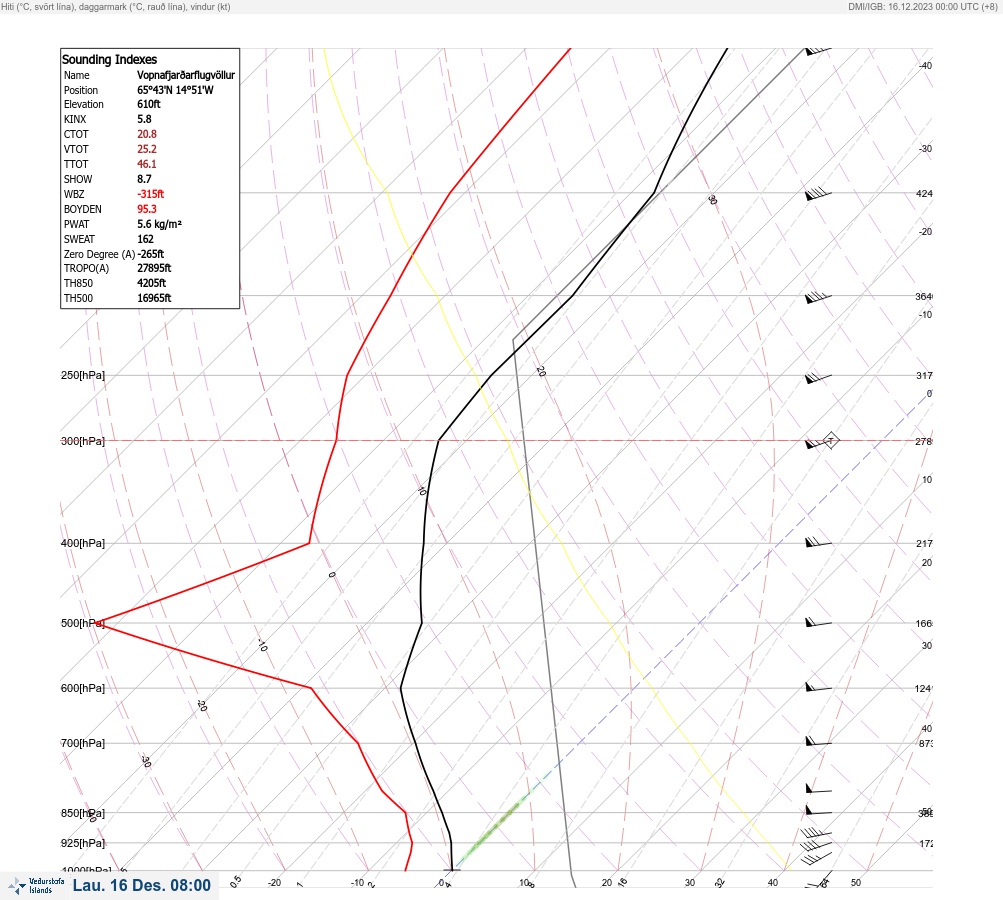
Task: Click the wind barb on the 364 height line
Action: click(x=818, y=297)
